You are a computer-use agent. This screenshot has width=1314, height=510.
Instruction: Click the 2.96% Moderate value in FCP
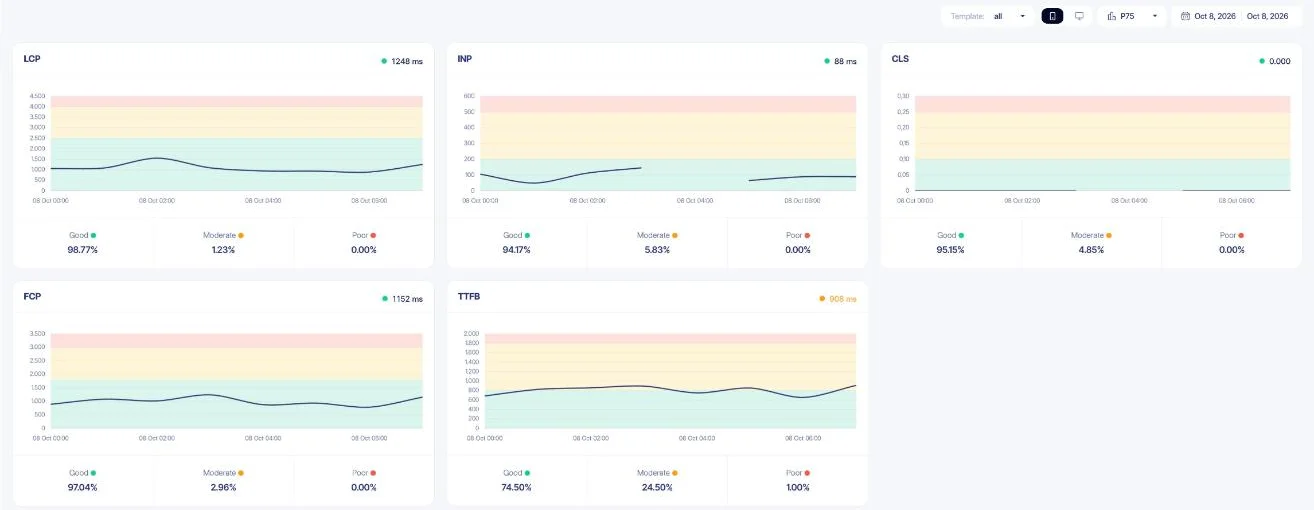[223, 488]
